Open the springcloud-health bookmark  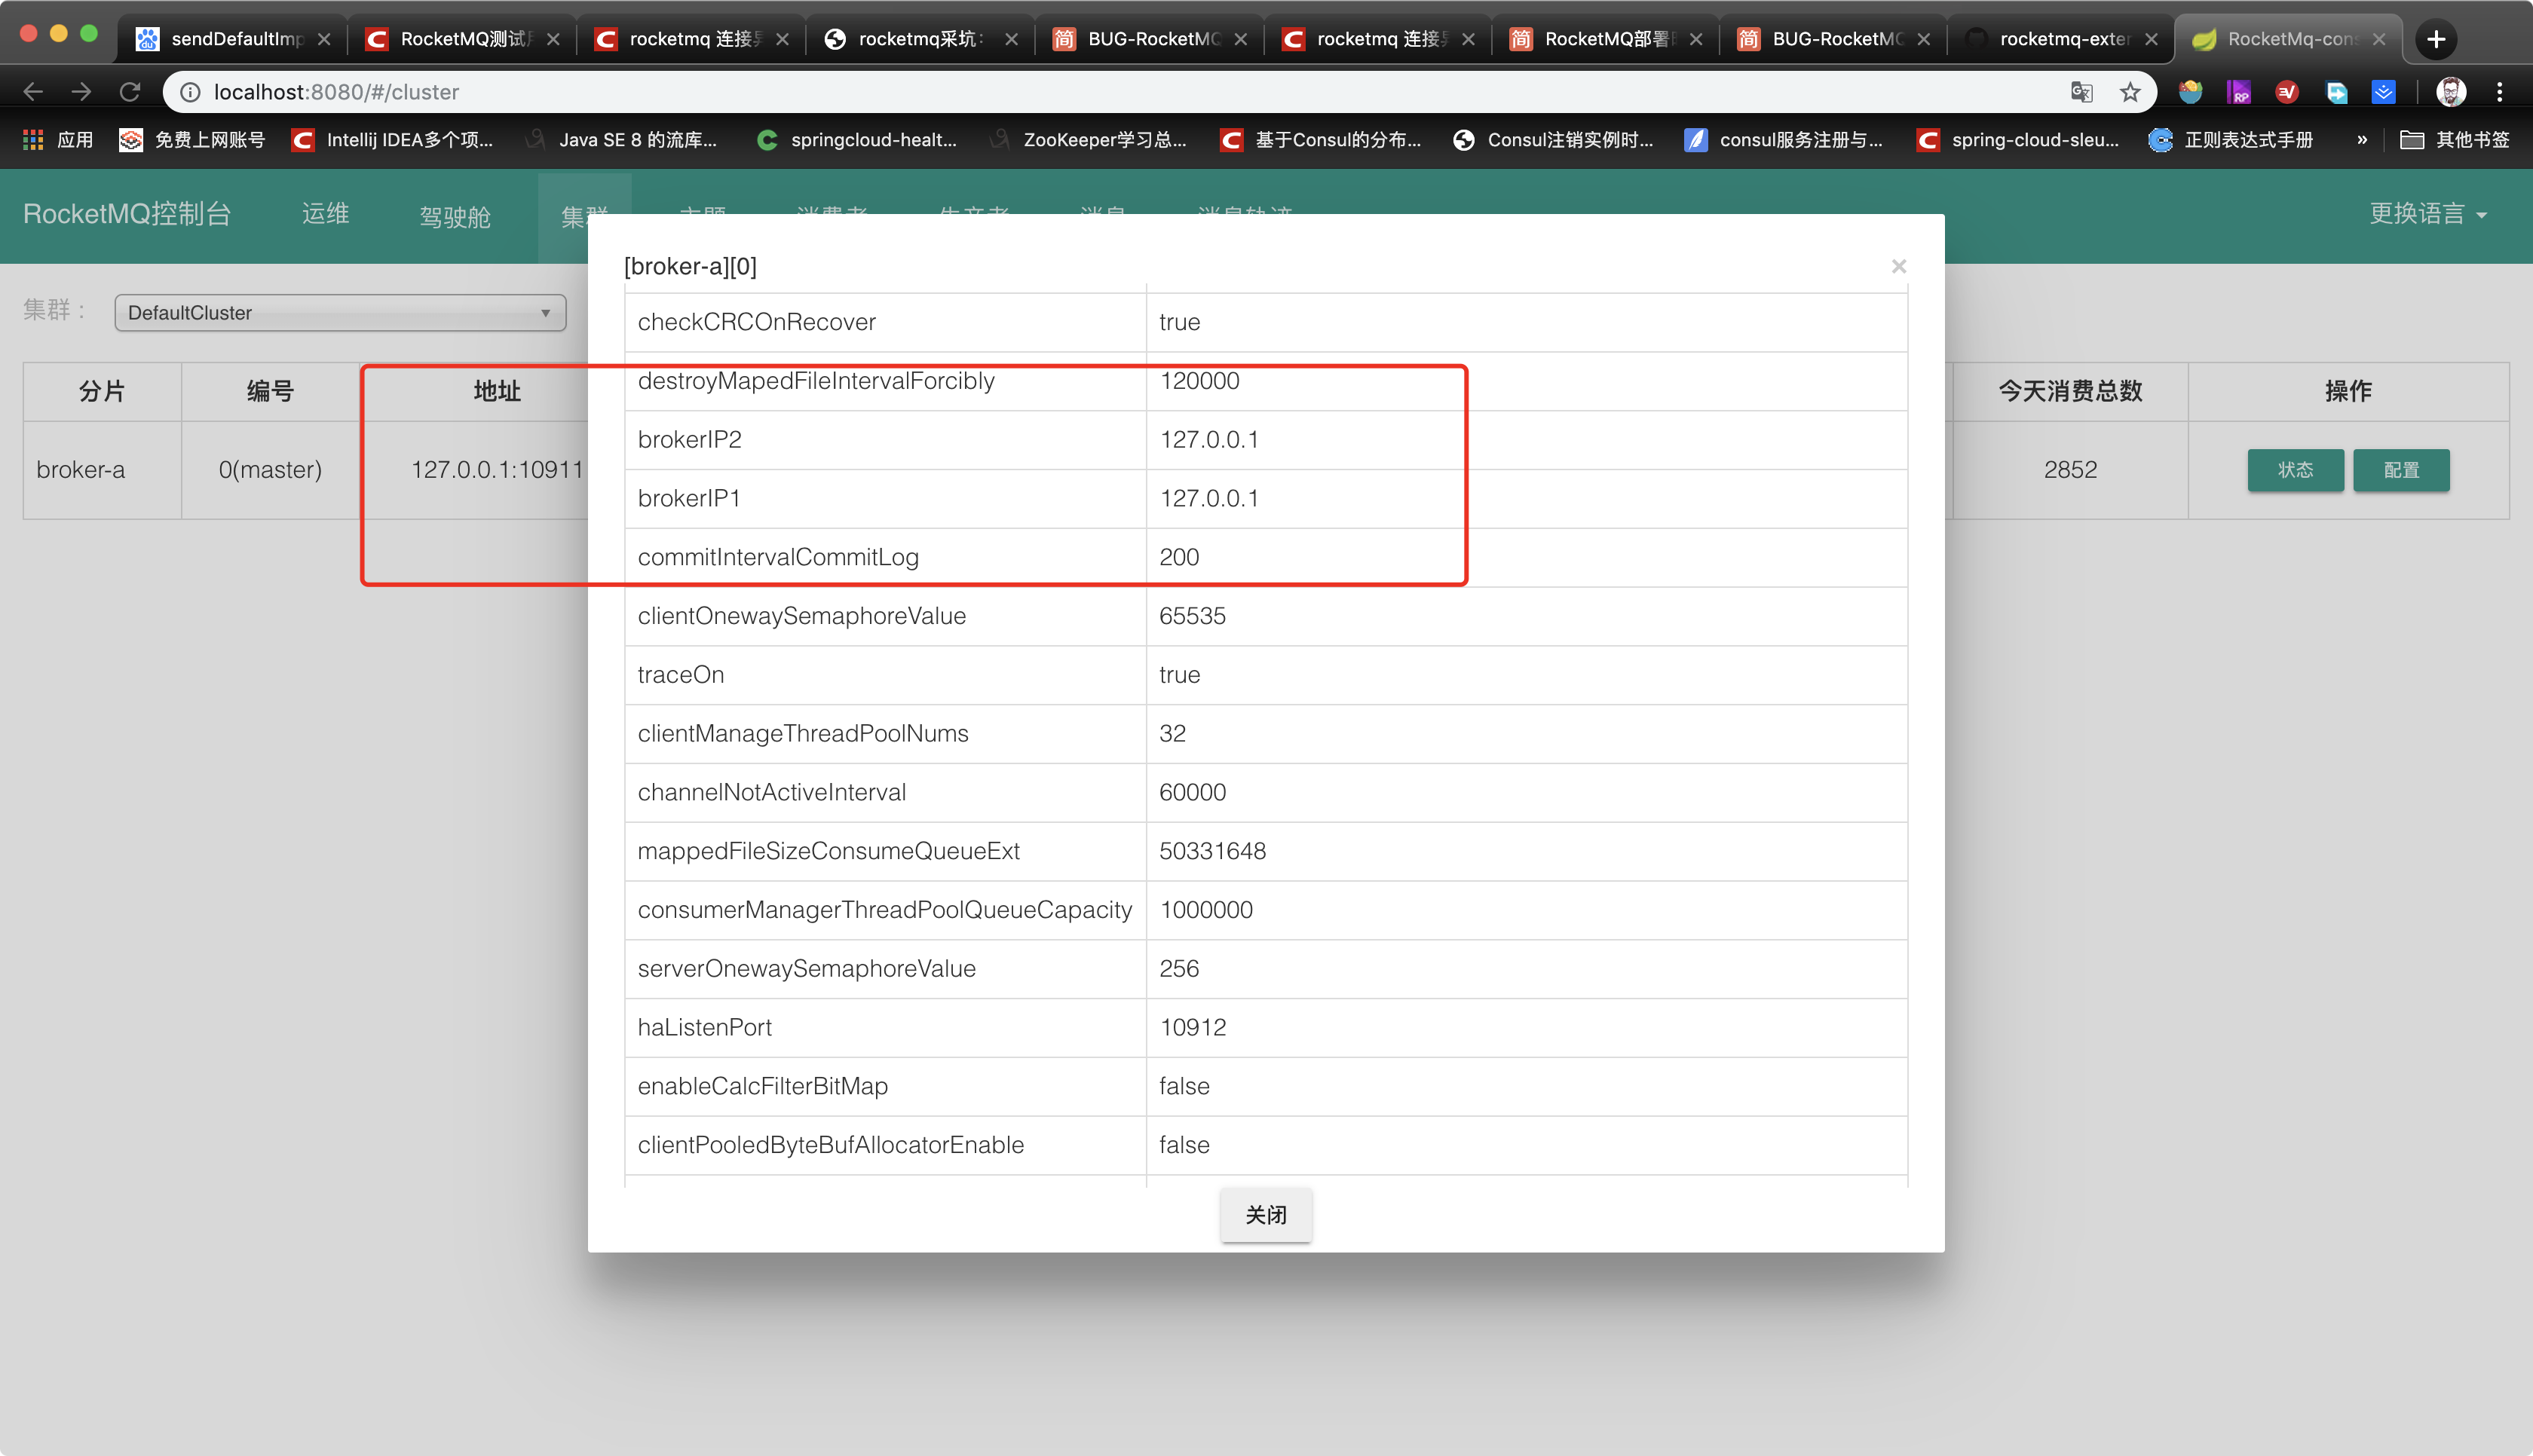coord(857,140)
